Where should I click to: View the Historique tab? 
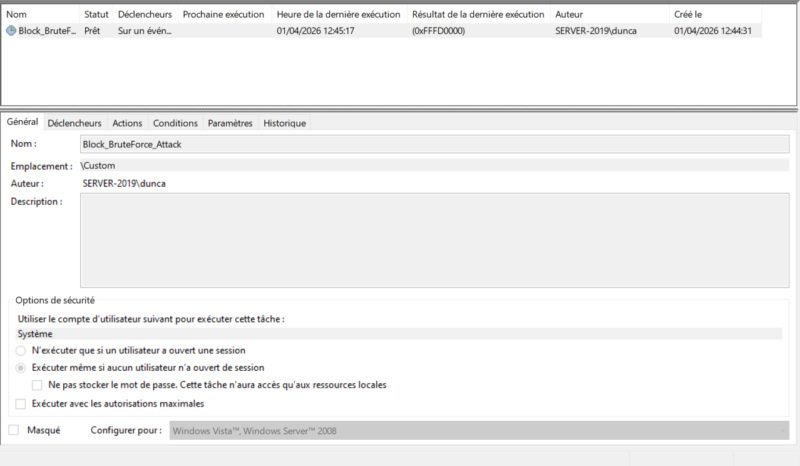284,123
